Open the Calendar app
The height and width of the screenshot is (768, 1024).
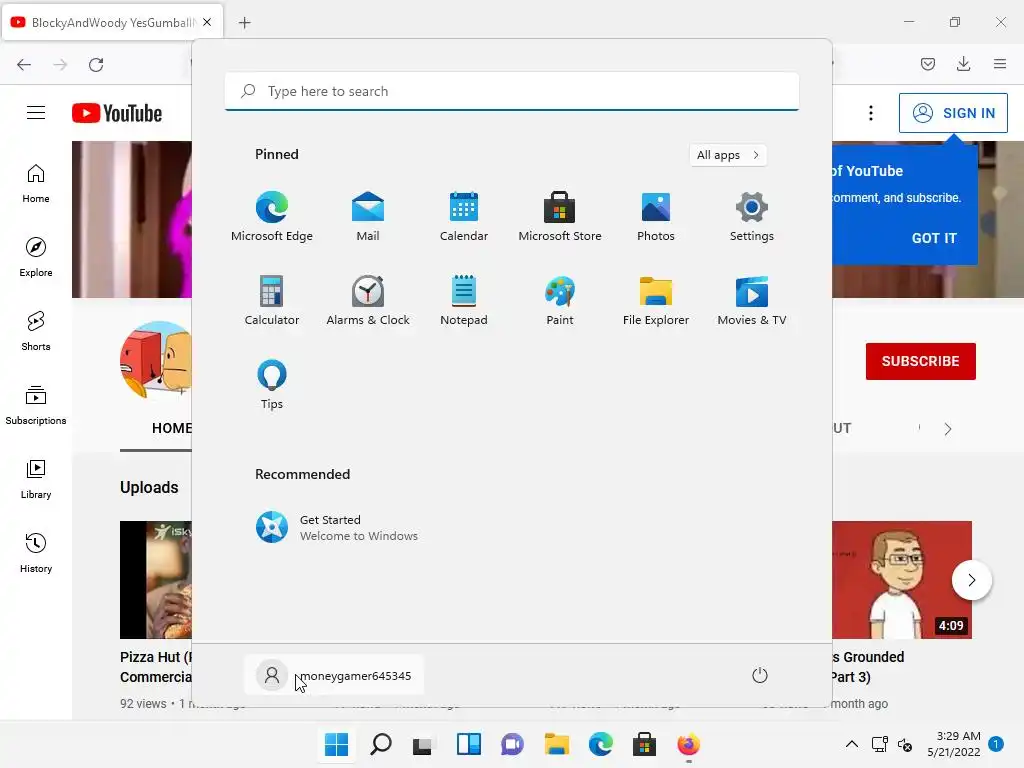coord(464,217)
